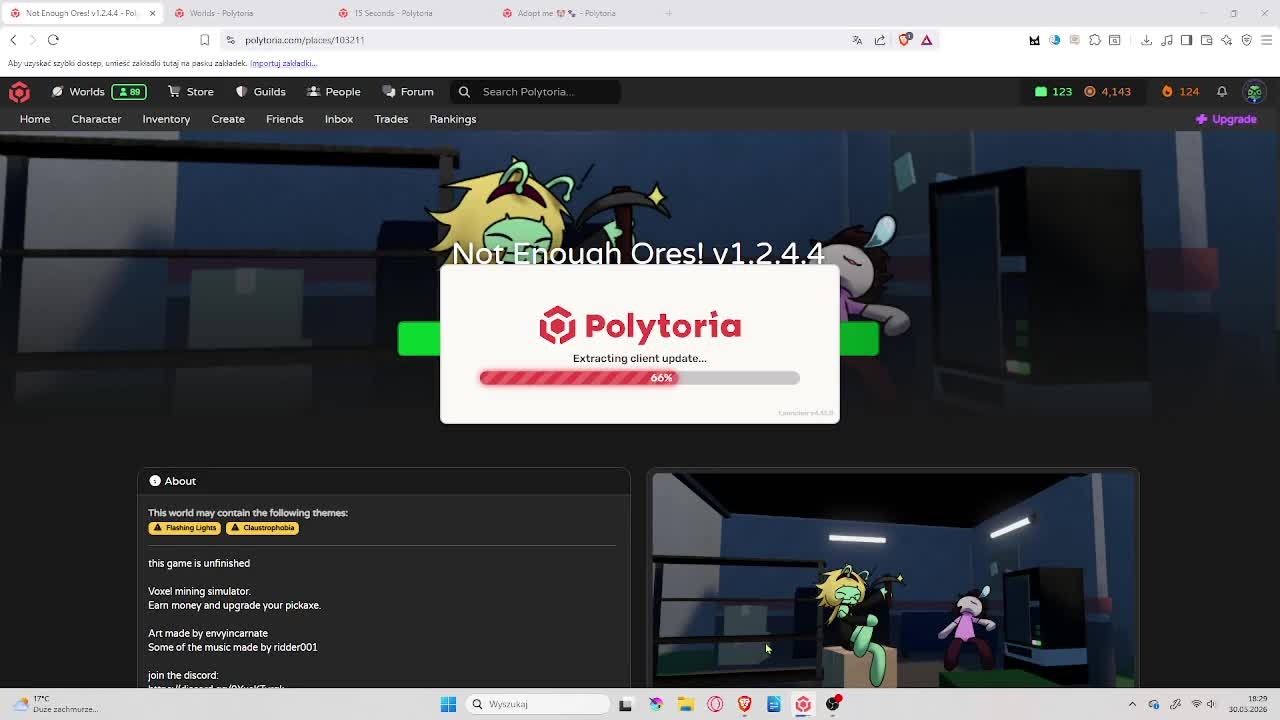1280x720 pixels.
Task: Click the extracting client update progress bar
Action: pyautogui.click(x=640, y=378)
